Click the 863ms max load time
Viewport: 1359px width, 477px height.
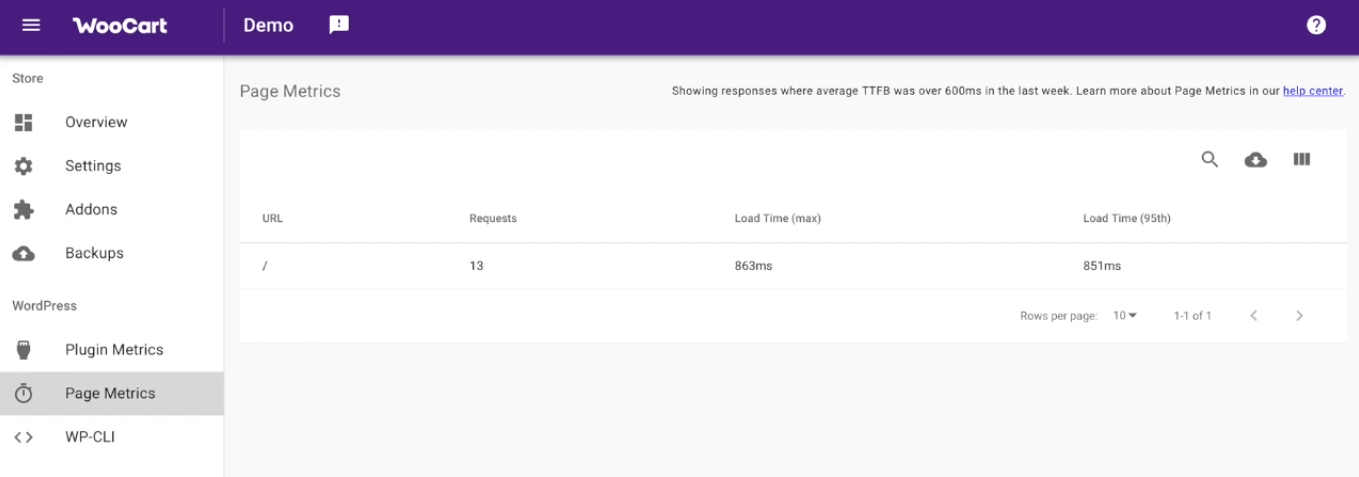[753, 266]
